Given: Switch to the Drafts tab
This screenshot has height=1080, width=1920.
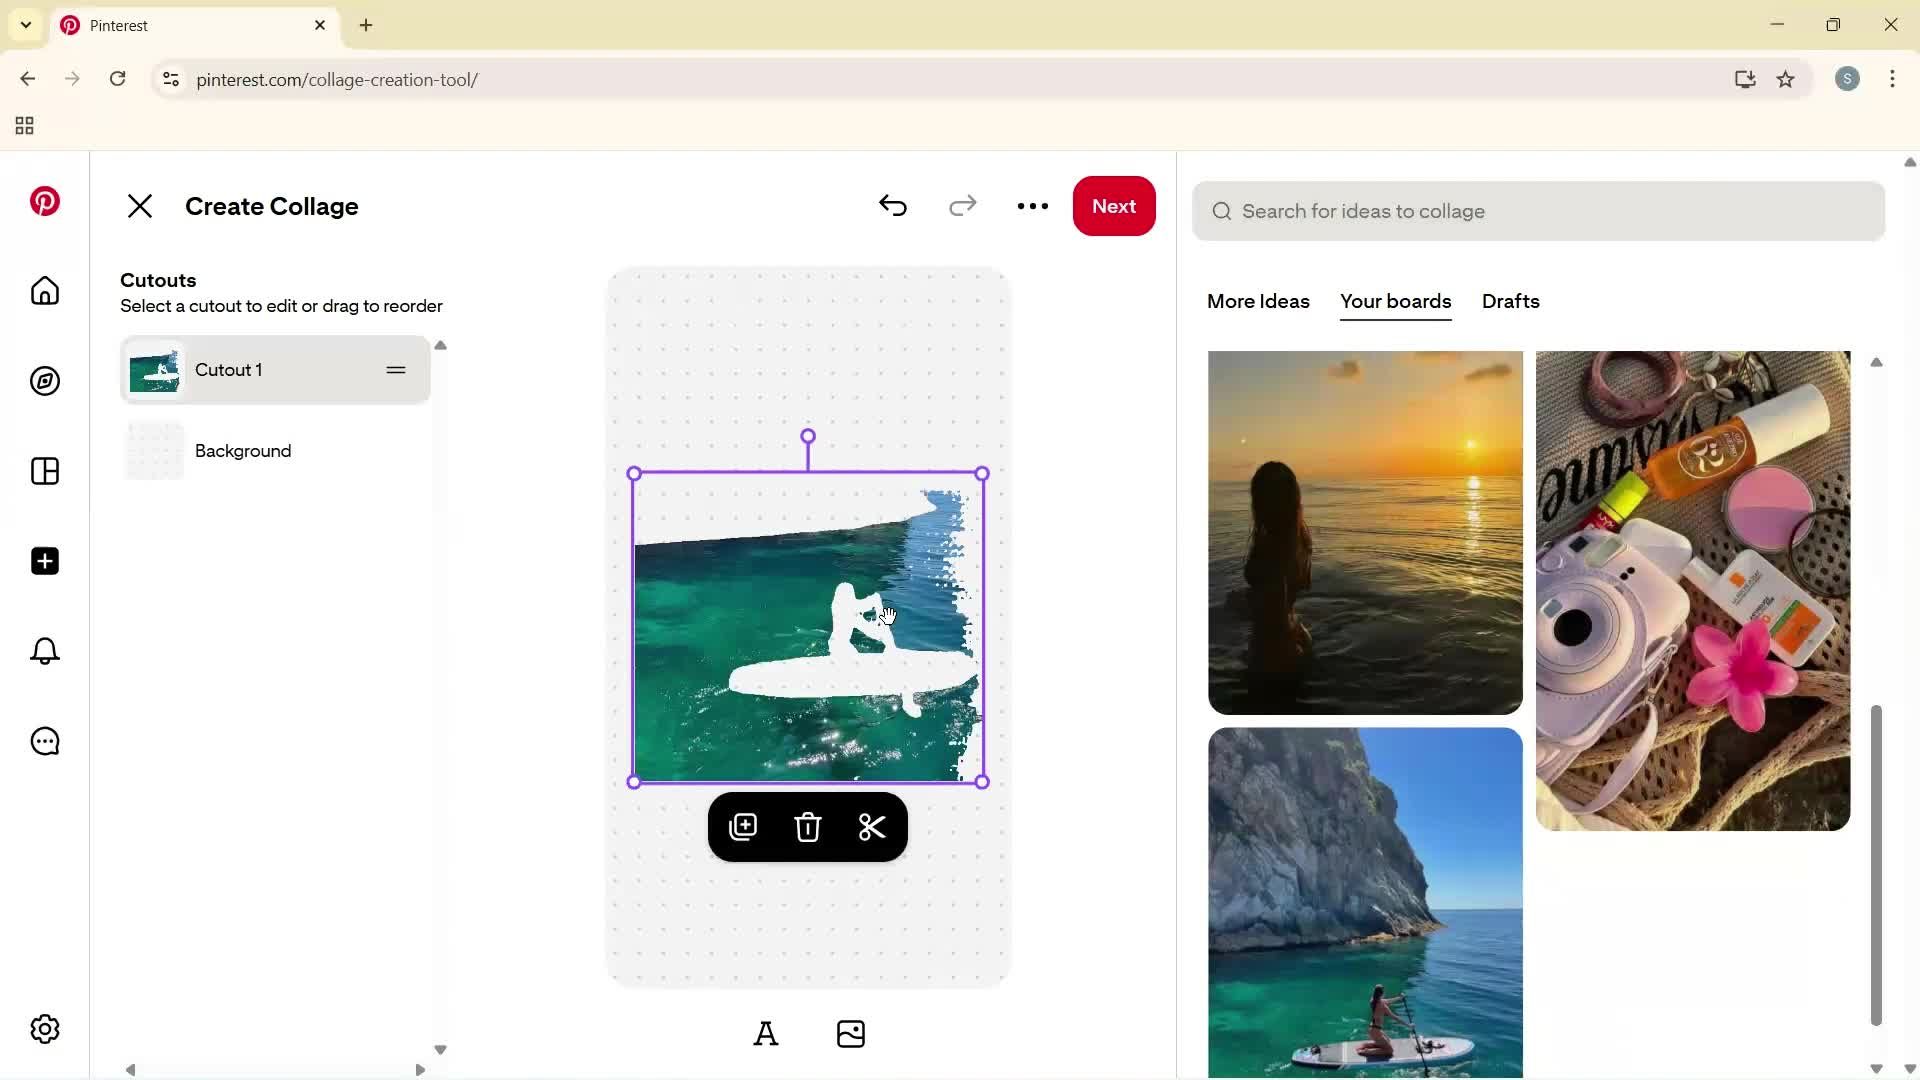Looking at the screenshot, I should point(1510,301).
